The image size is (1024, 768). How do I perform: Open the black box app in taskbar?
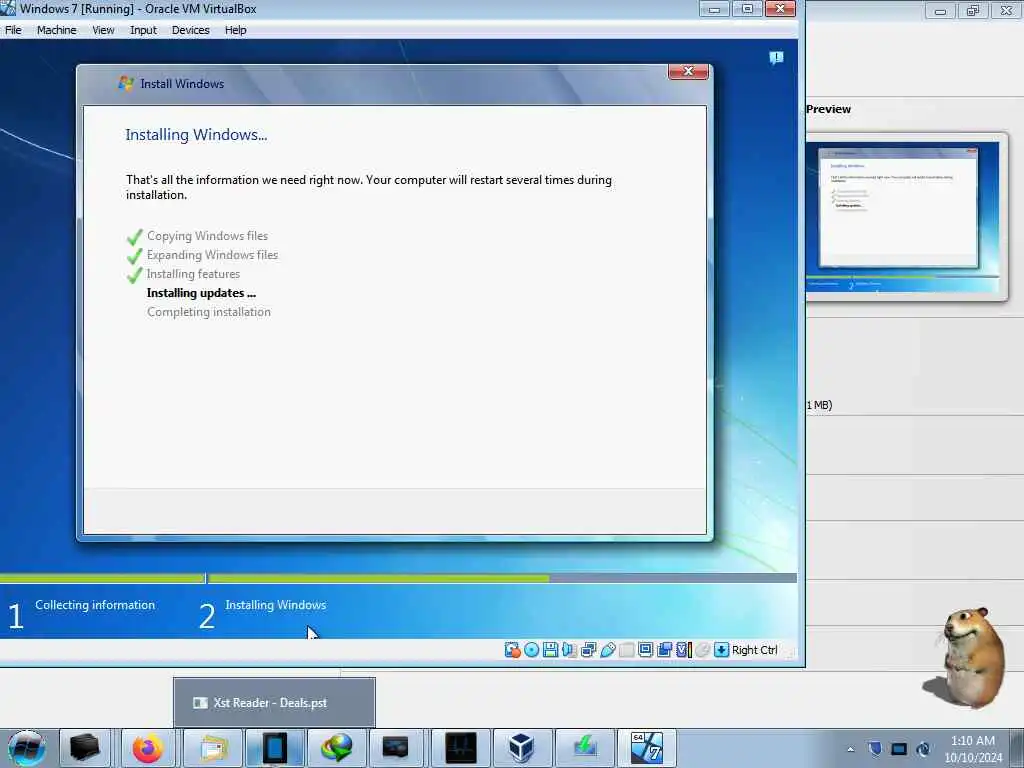[x=85, y=748]
